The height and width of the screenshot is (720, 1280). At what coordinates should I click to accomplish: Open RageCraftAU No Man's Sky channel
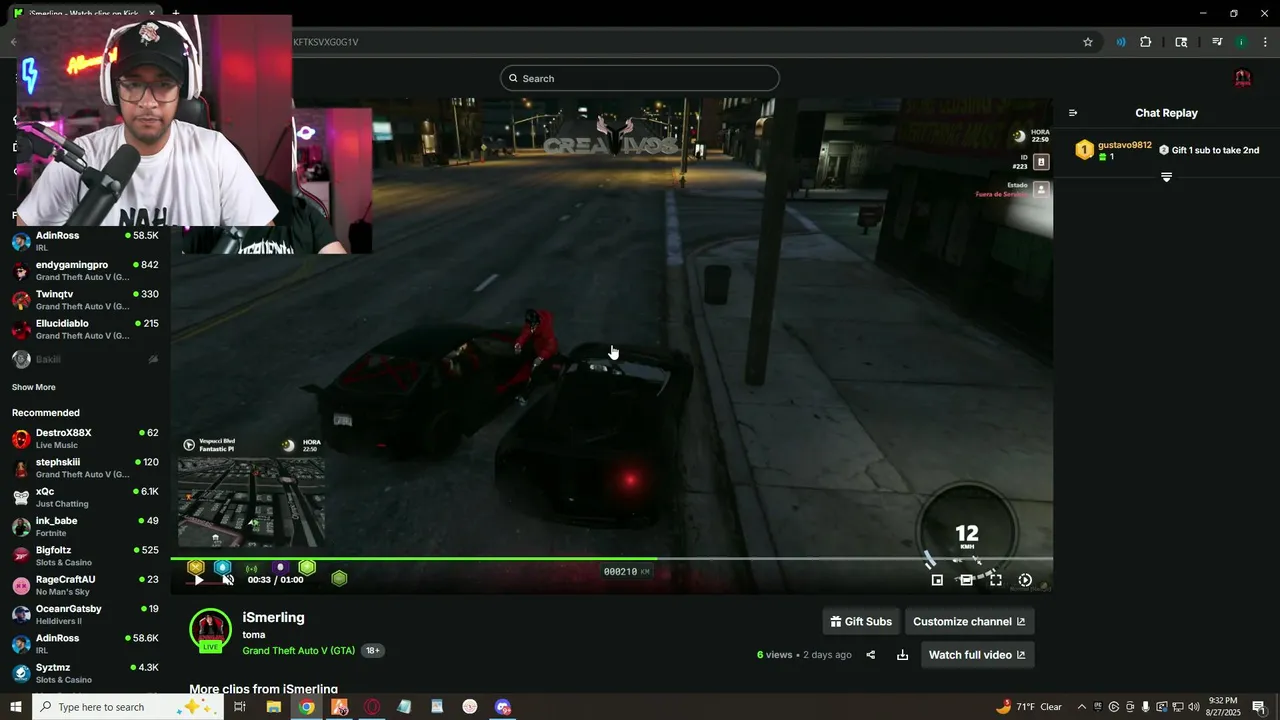tap(85, 585)
